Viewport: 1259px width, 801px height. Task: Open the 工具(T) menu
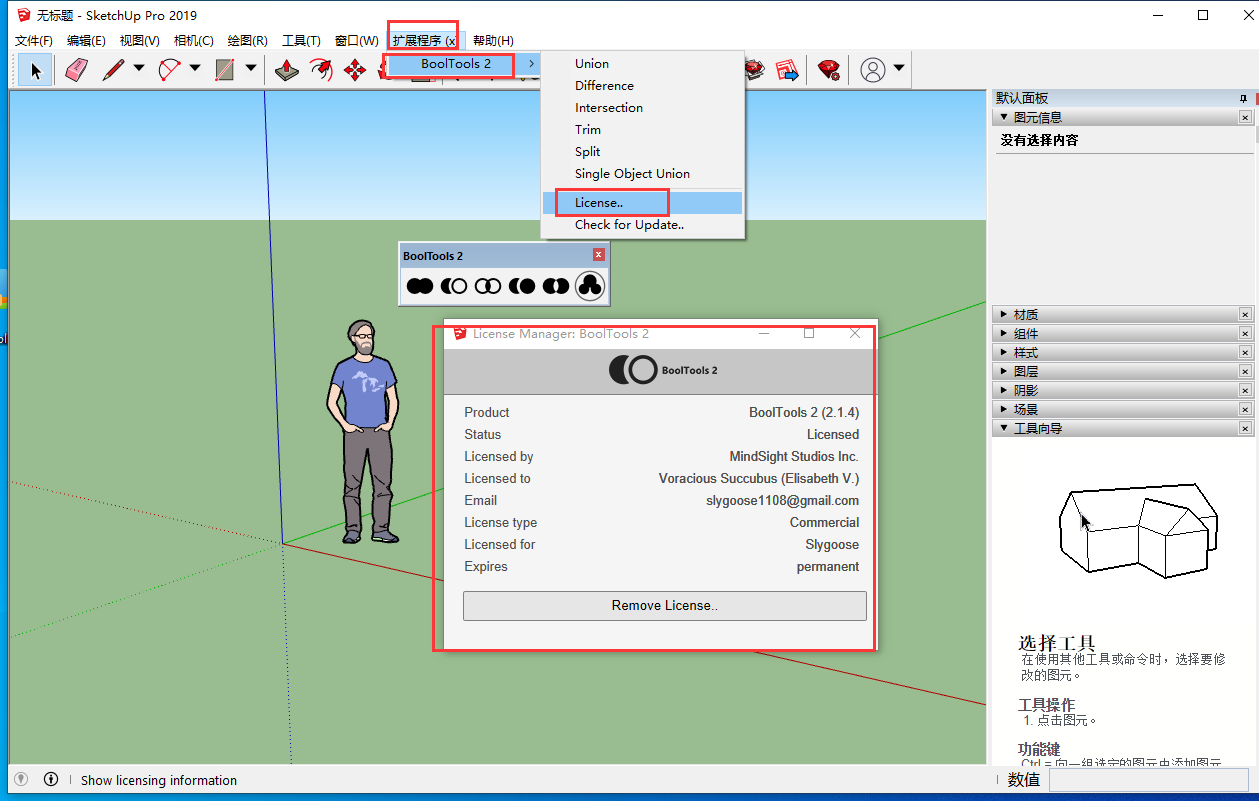(x=301, y=40)
